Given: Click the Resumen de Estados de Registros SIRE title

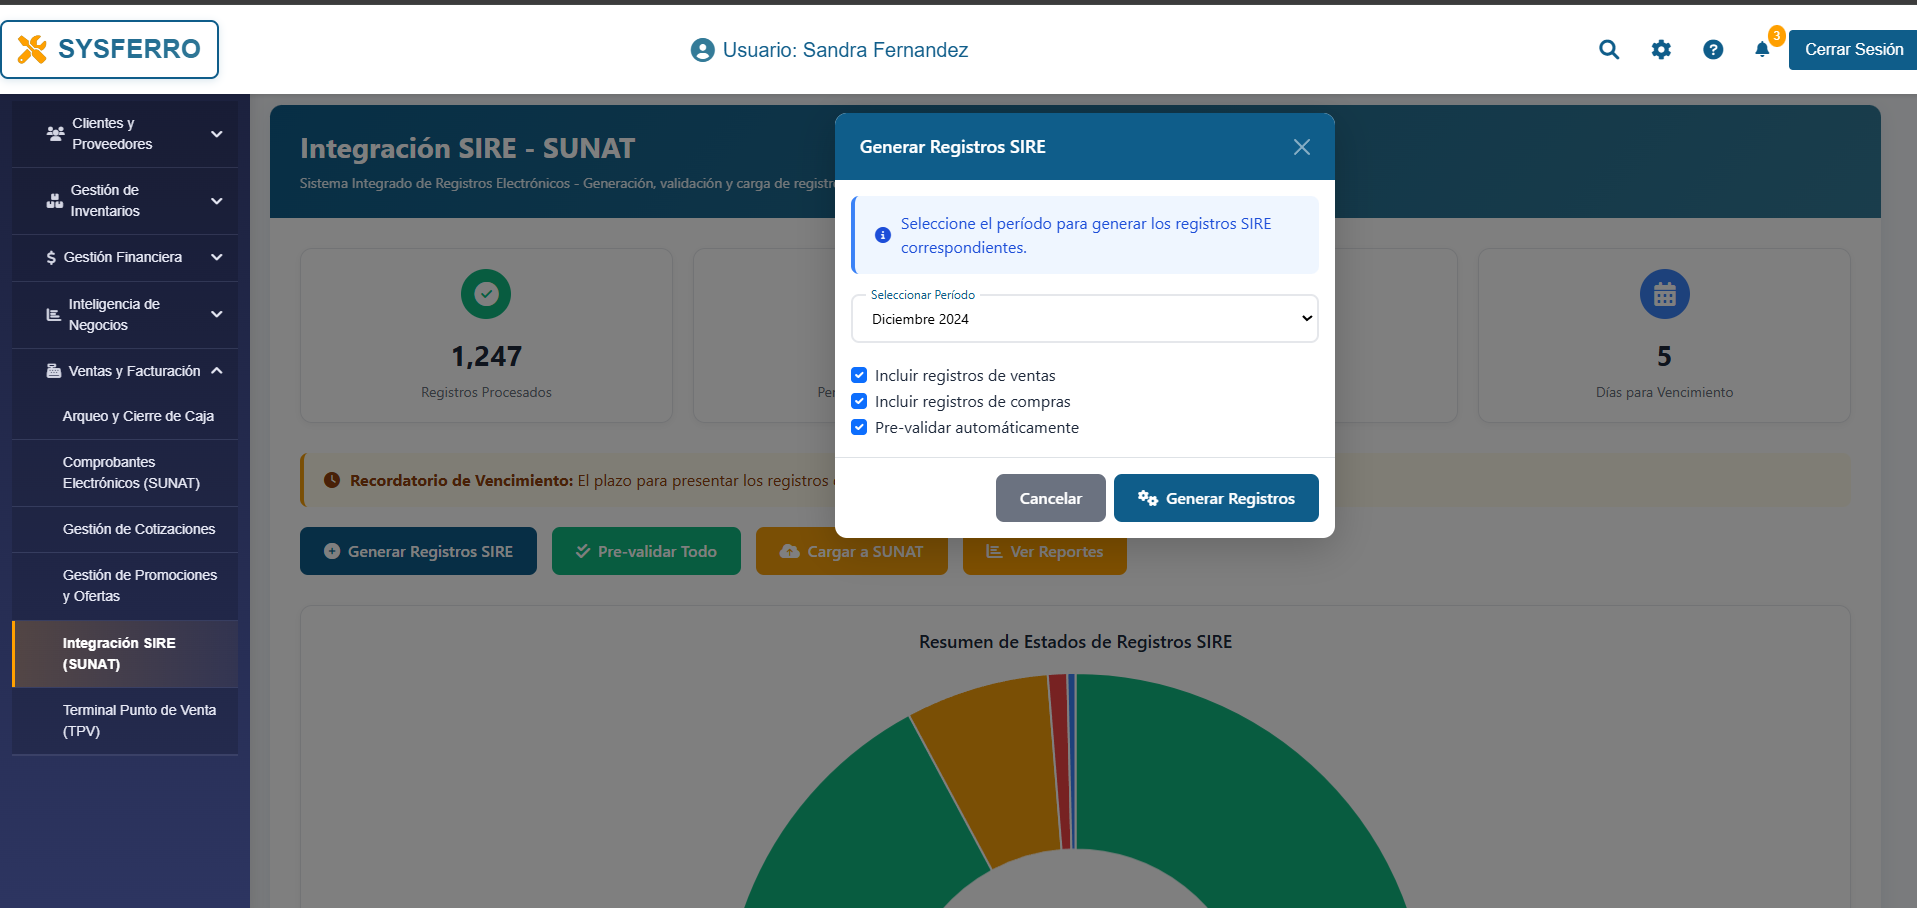Looking at the screenshot, I should (1075, 642).
